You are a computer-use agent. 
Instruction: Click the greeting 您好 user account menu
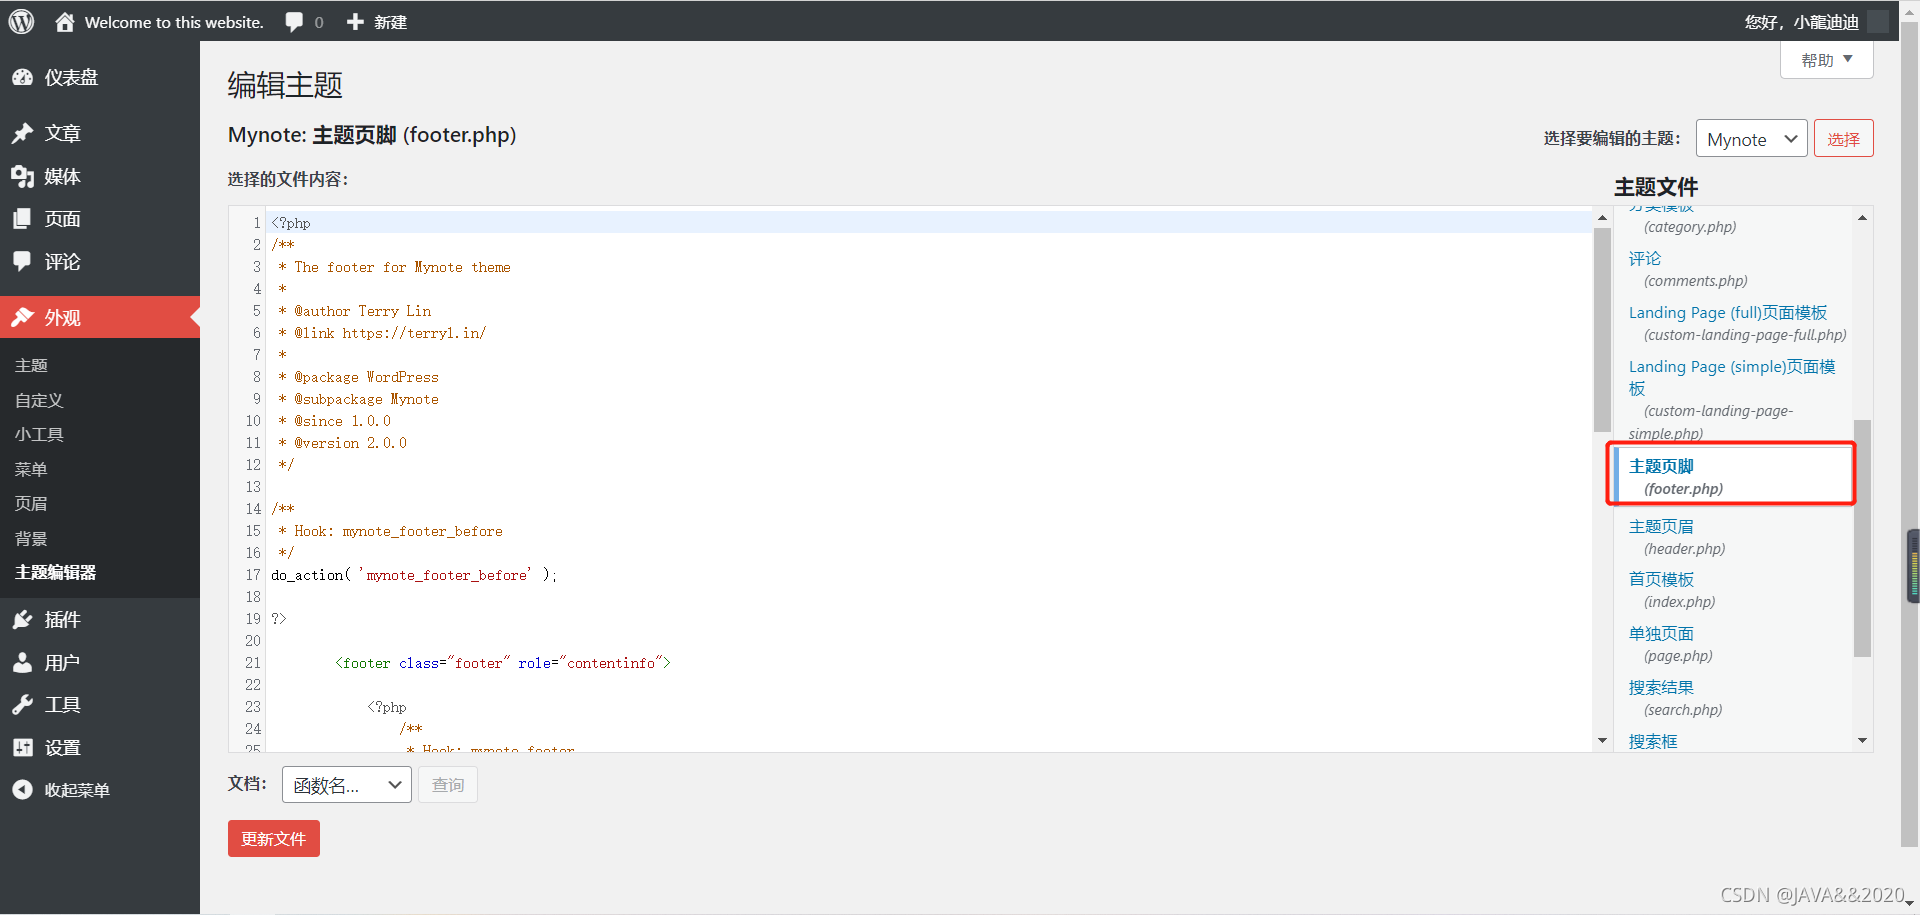click(1801, 22)
